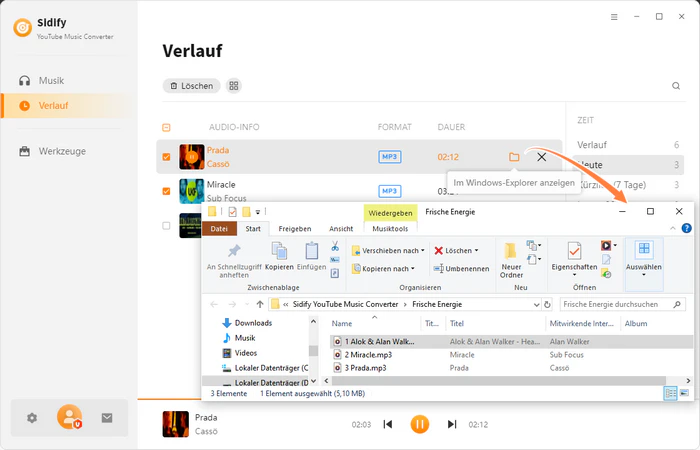
Task: Select the Verlauf filter with 6 items
Action: [628, 145]
